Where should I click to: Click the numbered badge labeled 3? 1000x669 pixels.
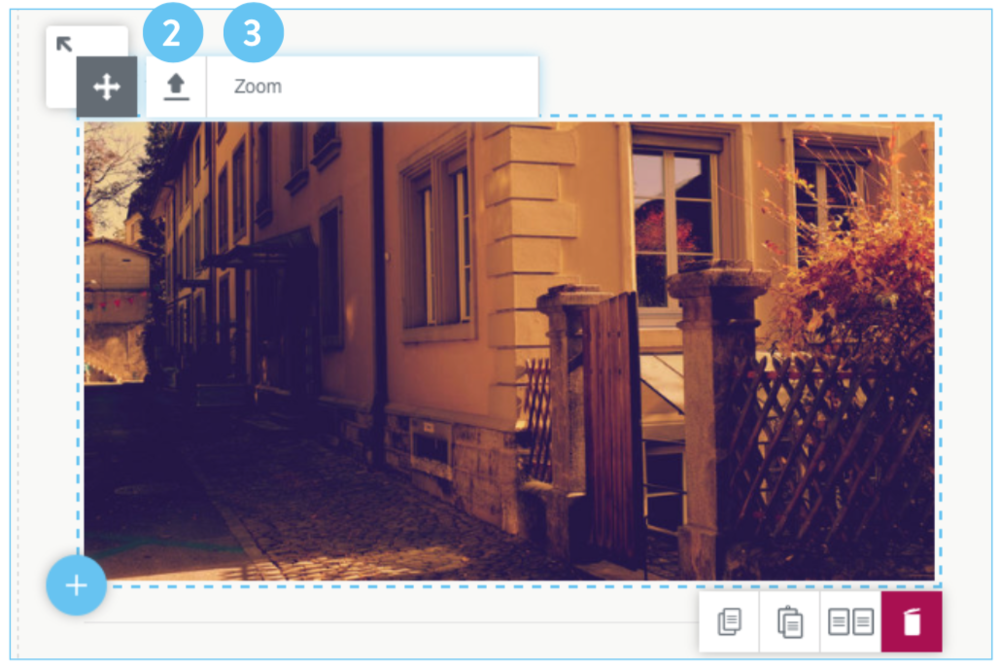251,30
